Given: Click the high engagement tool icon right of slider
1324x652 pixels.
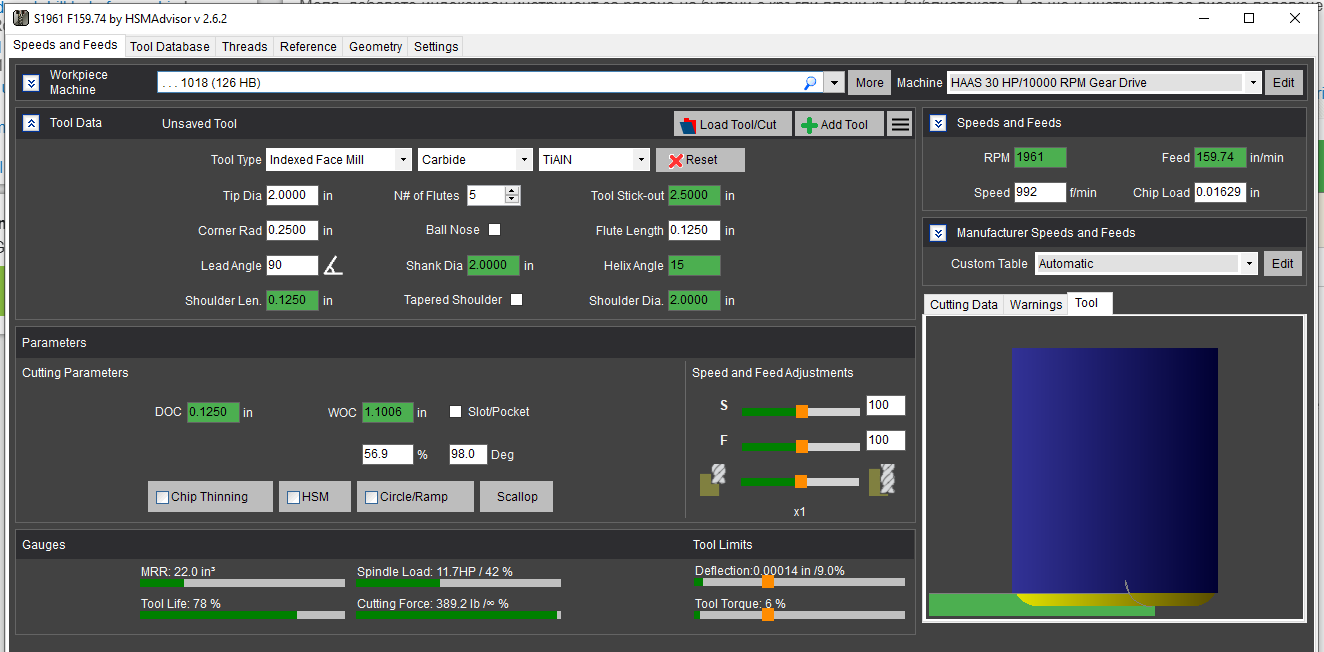Looking at the screenshot, I should [882, 480].
